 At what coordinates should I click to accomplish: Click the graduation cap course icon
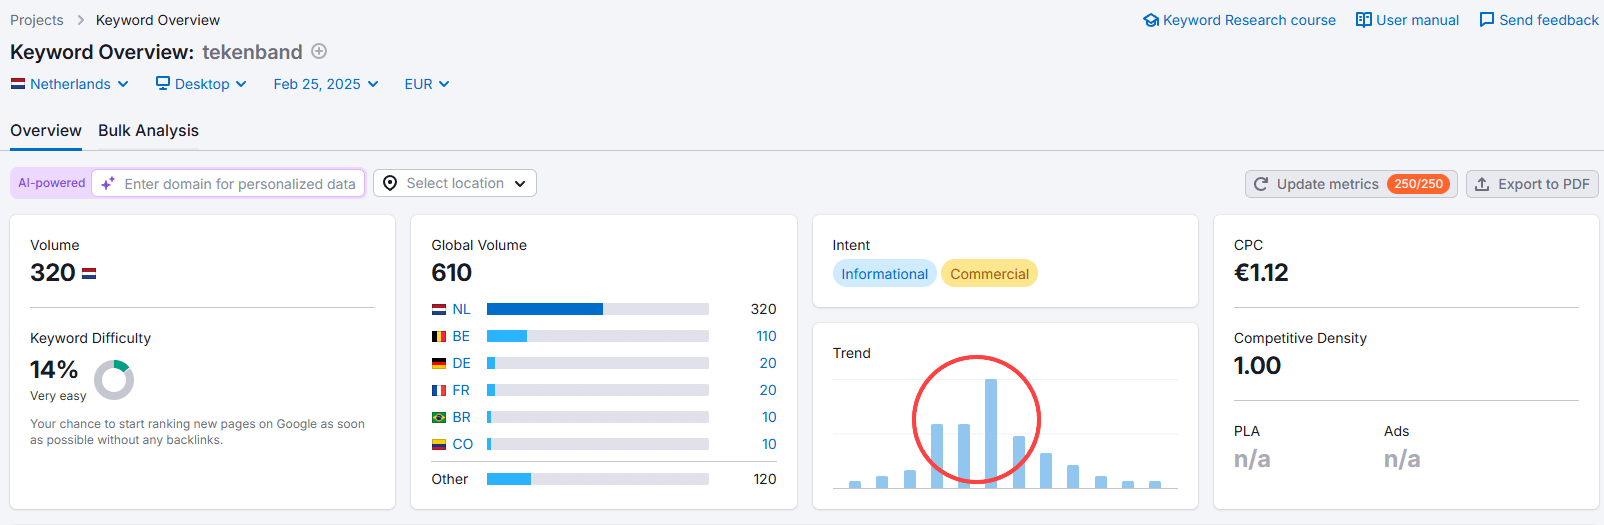click(x=1151, y=20)
